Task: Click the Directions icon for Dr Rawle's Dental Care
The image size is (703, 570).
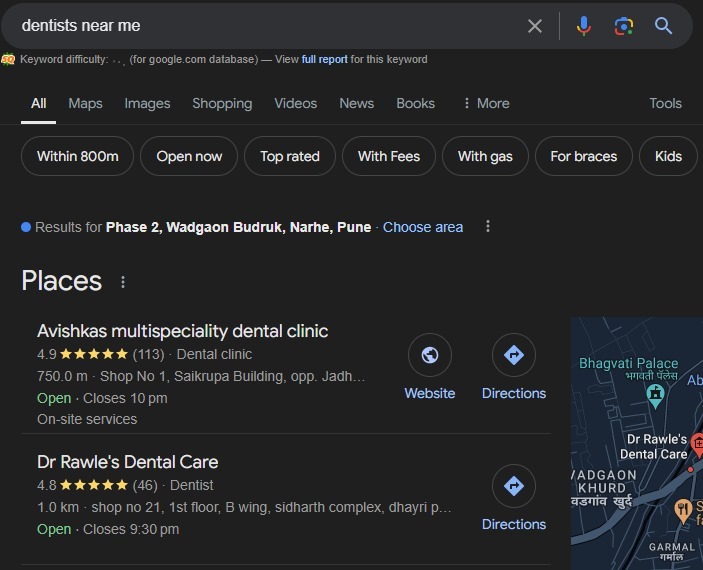Action: click(514, 486)
